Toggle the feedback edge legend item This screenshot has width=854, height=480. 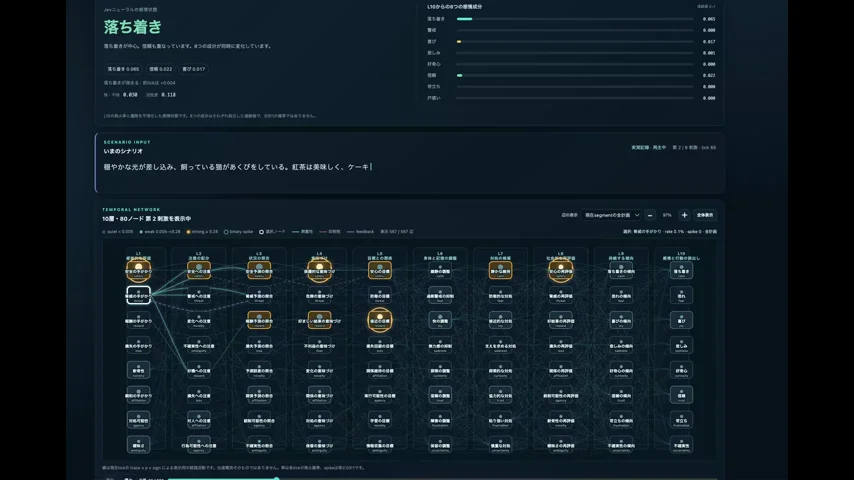tap(361, 232)
